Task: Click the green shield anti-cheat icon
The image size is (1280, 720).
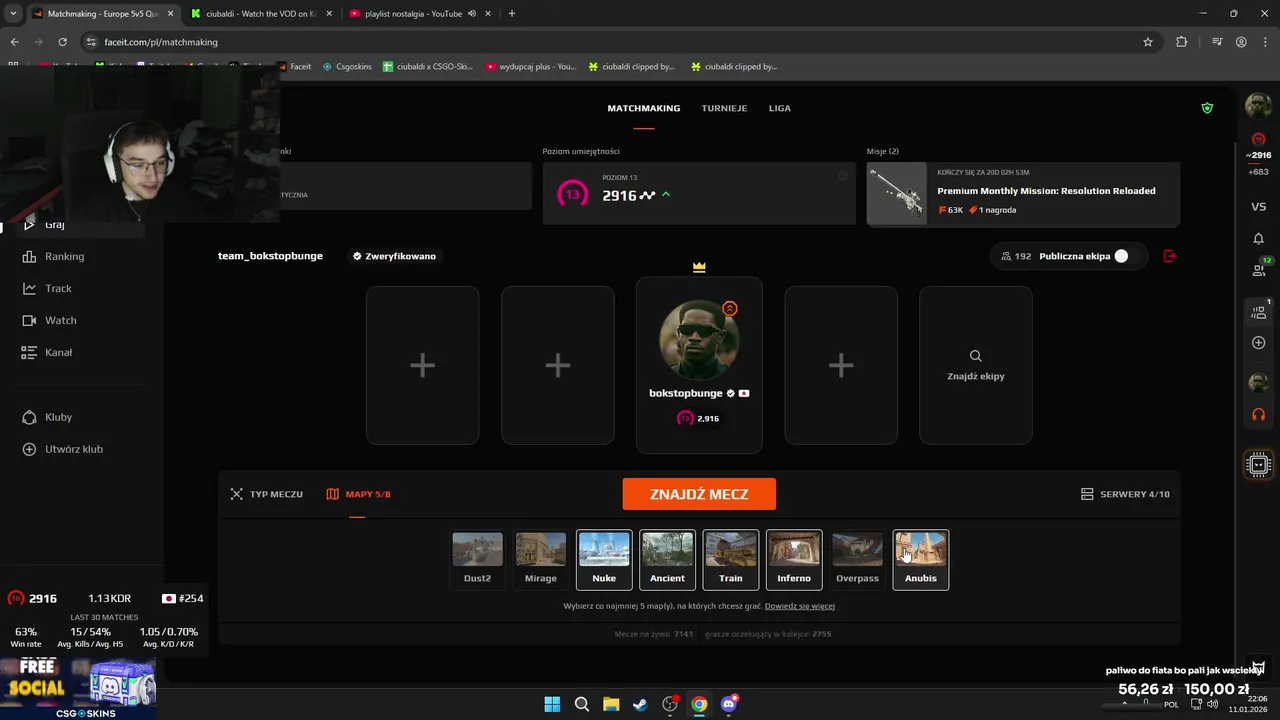Action: 1207,108
